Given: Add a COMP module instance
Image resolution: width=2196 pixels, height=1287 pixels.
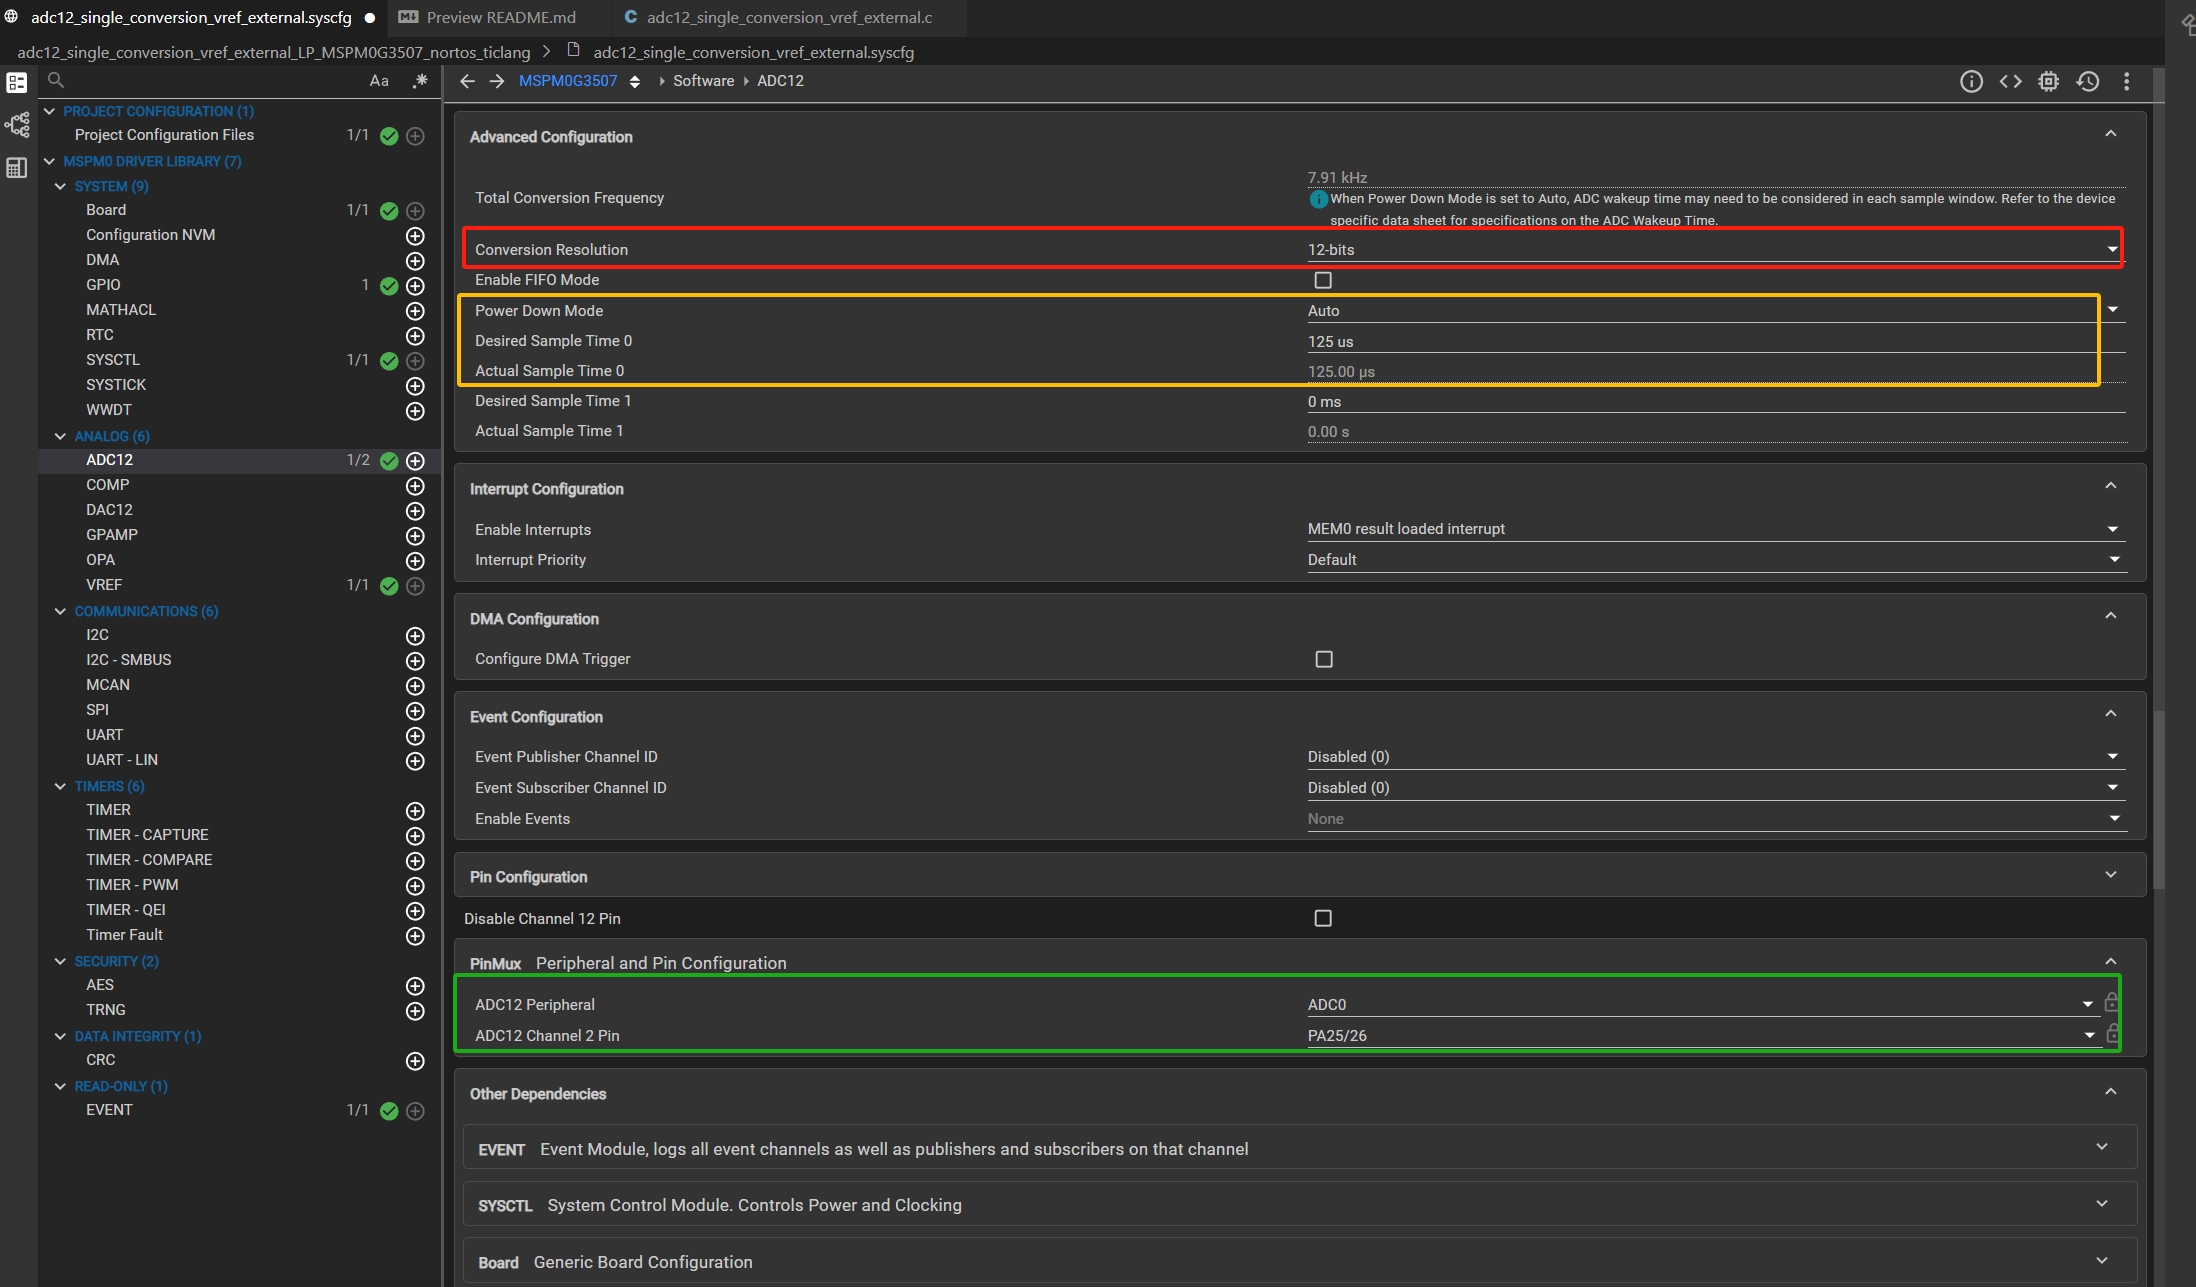Looking at the screenshot, I should (x=415, y=486).
